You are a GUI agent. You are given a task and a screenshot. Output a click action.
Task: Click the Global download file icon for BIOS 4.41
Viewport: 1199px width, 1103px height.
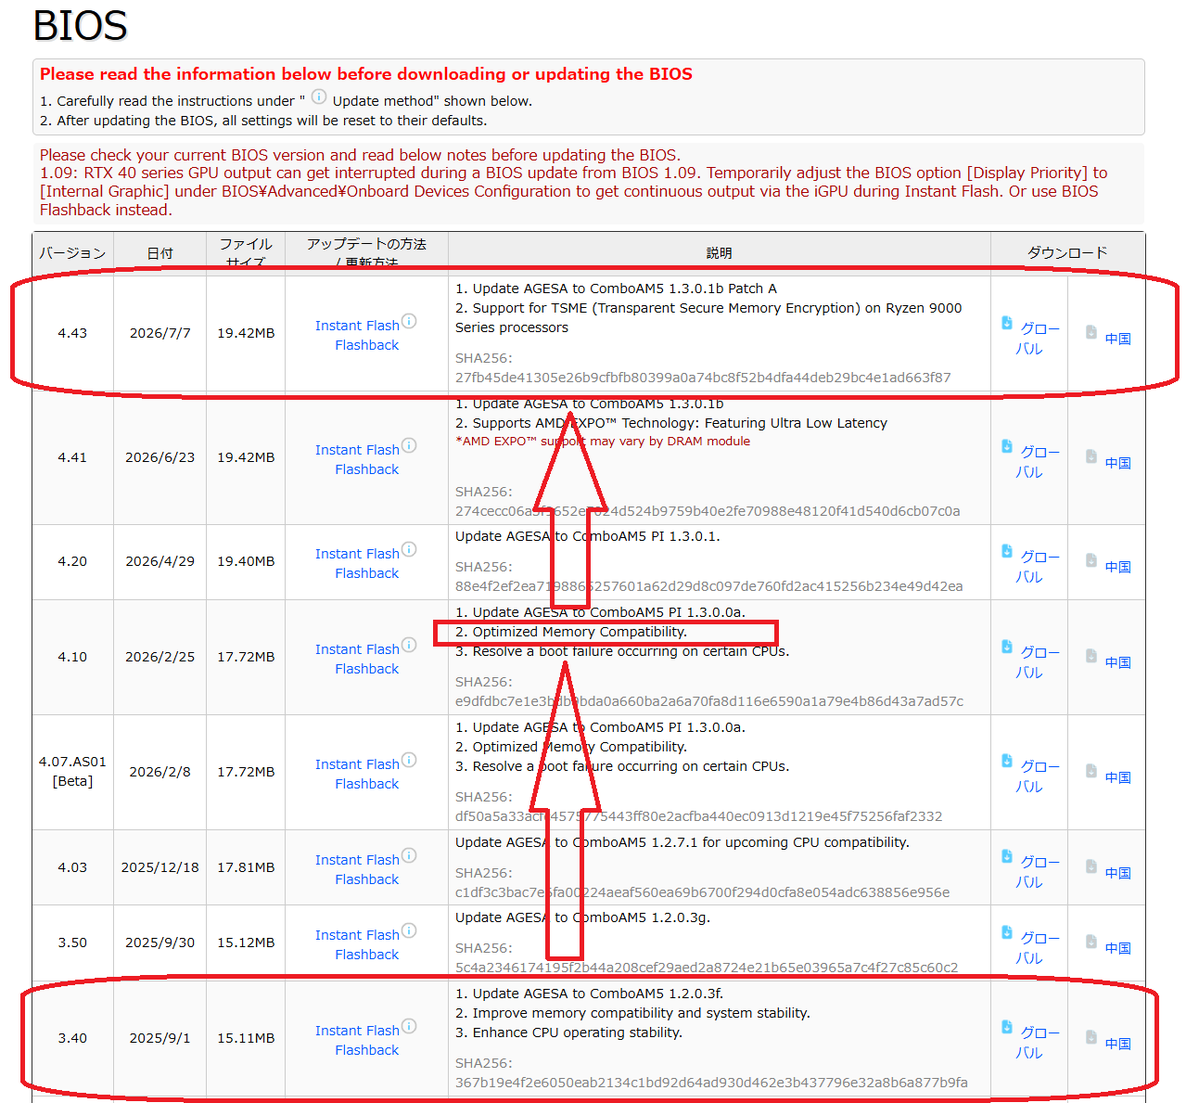point(1007,446)
